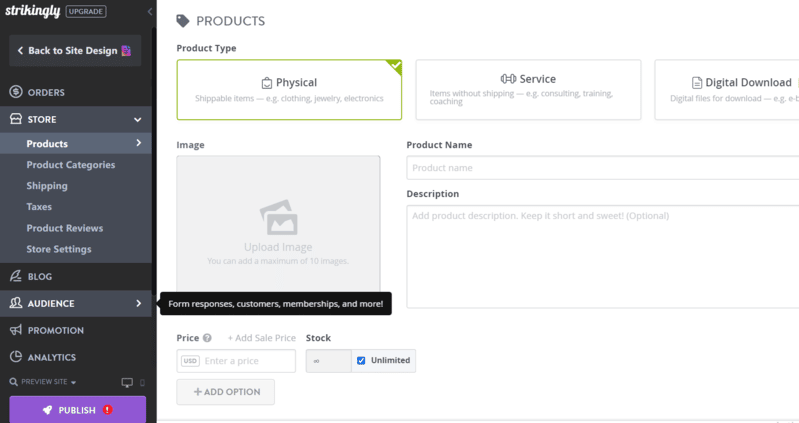This screenshot has height=423, width=799.
Task: Click the Digital Download file icon
Action: (697, 83)
